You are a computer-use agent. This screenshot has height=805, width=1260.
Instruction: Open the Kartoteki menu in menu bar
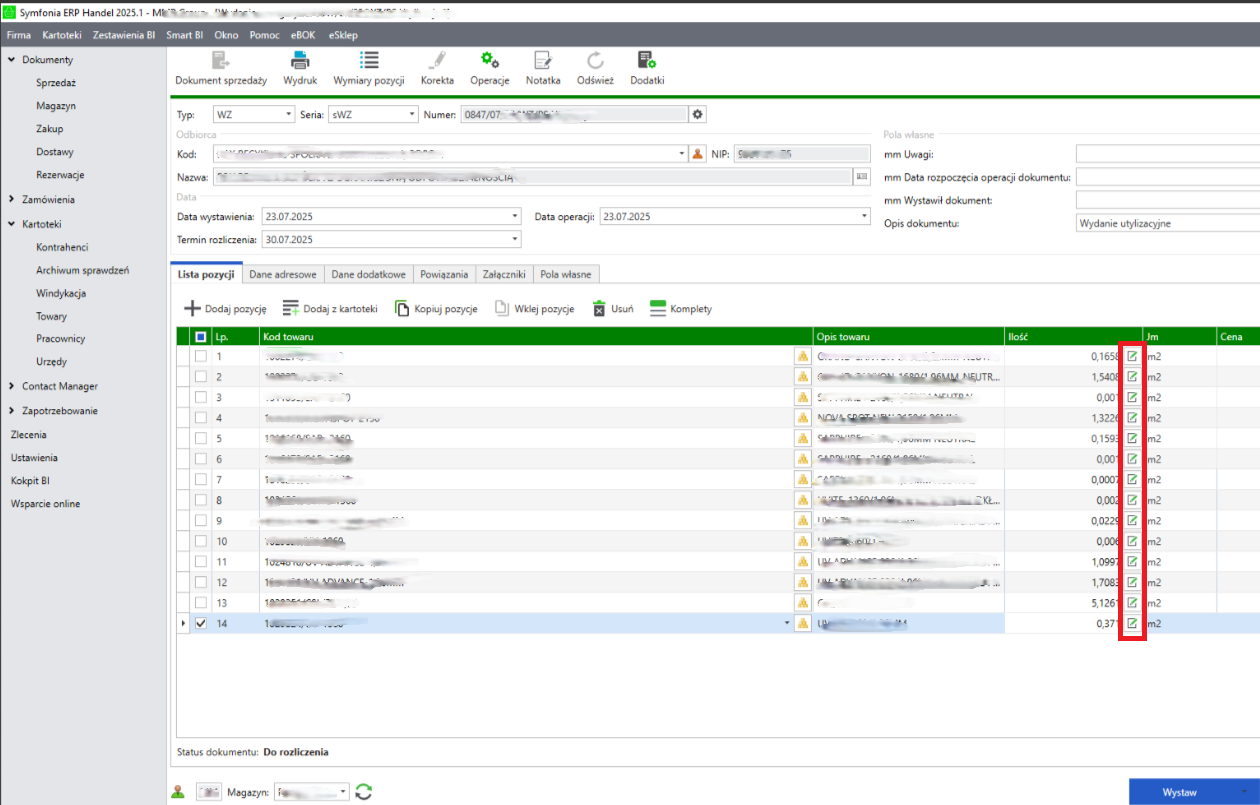tap(62, 35)
